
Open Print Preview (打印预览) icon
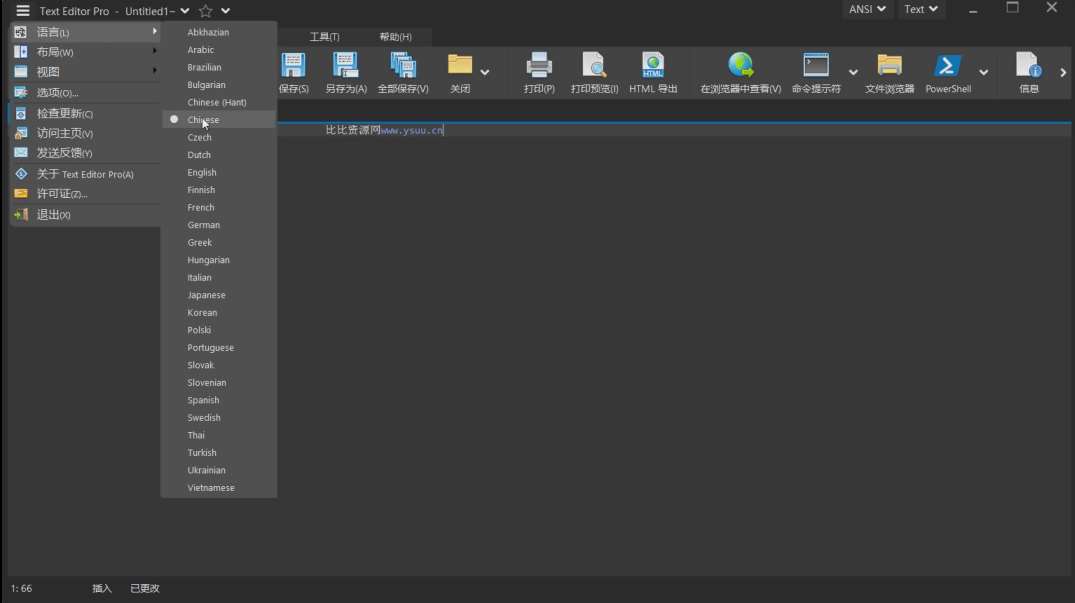coord(594,71)
